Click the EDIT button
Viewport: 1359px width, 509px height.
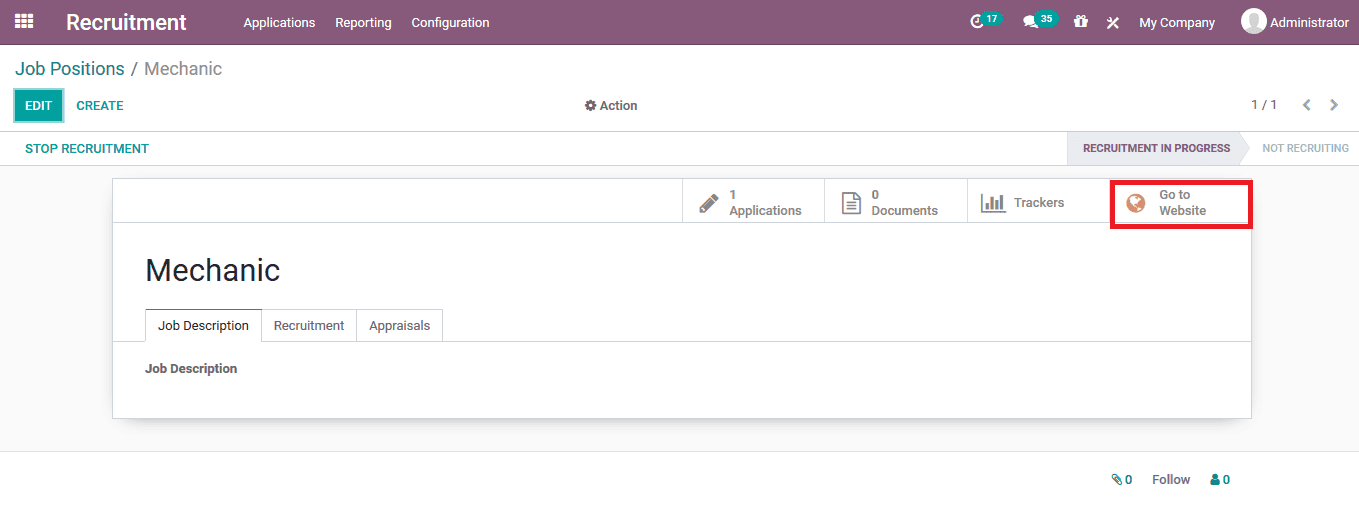click(38, 106)
